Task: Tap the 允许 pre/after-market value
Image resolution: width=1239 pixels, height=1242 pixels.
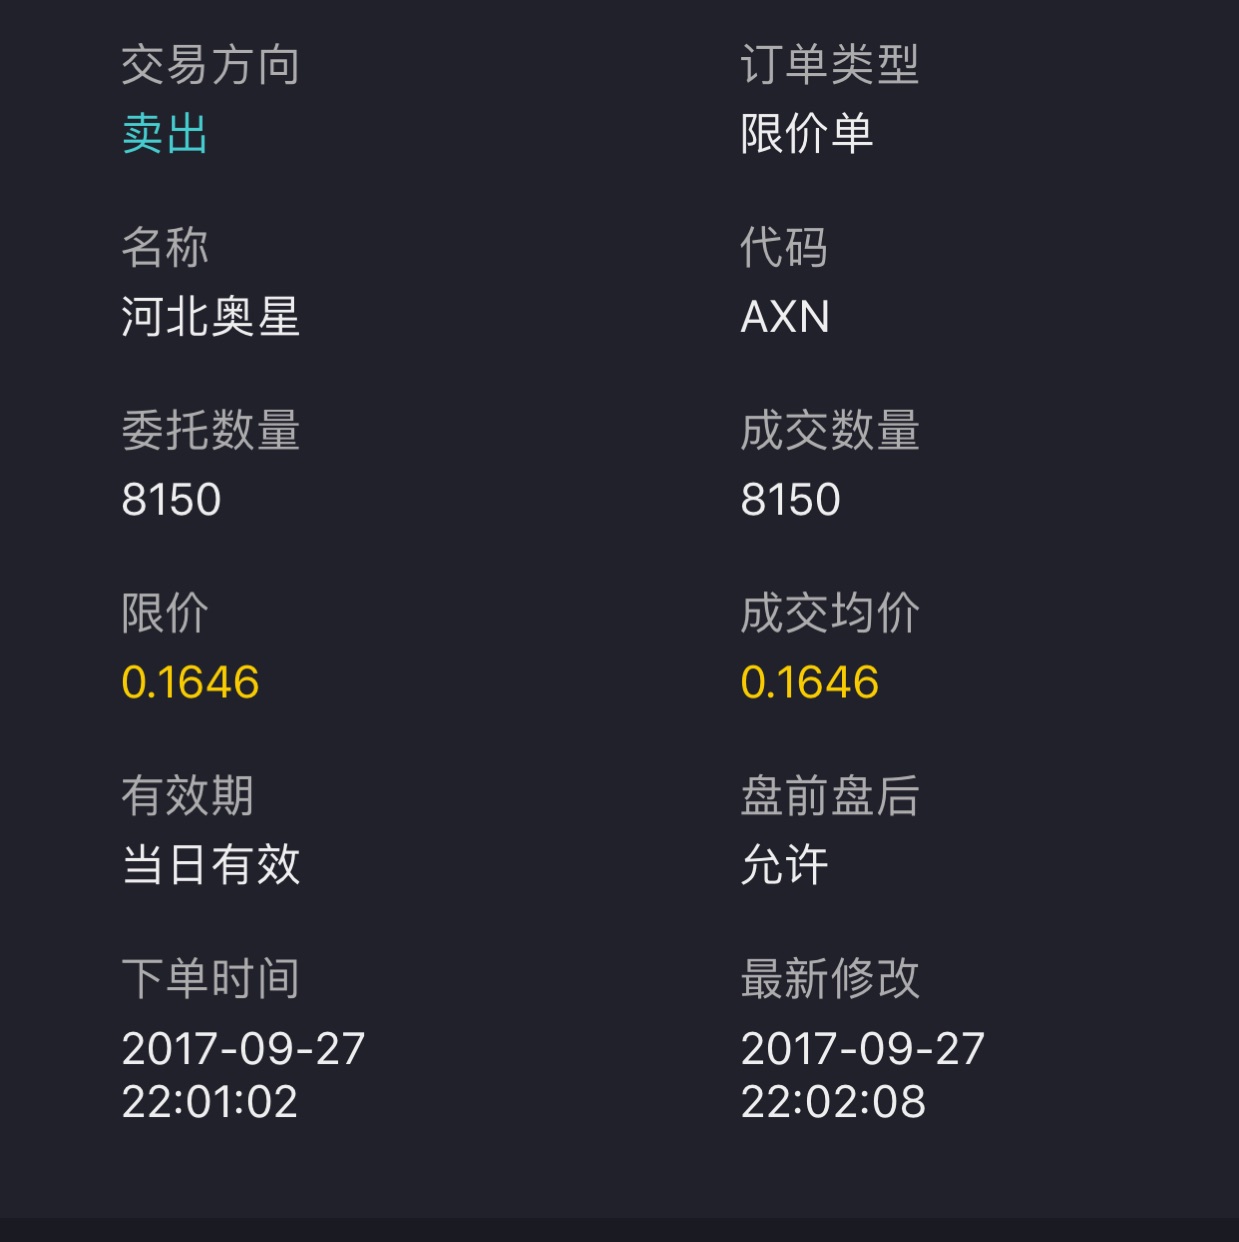Action: pos(785,865)
